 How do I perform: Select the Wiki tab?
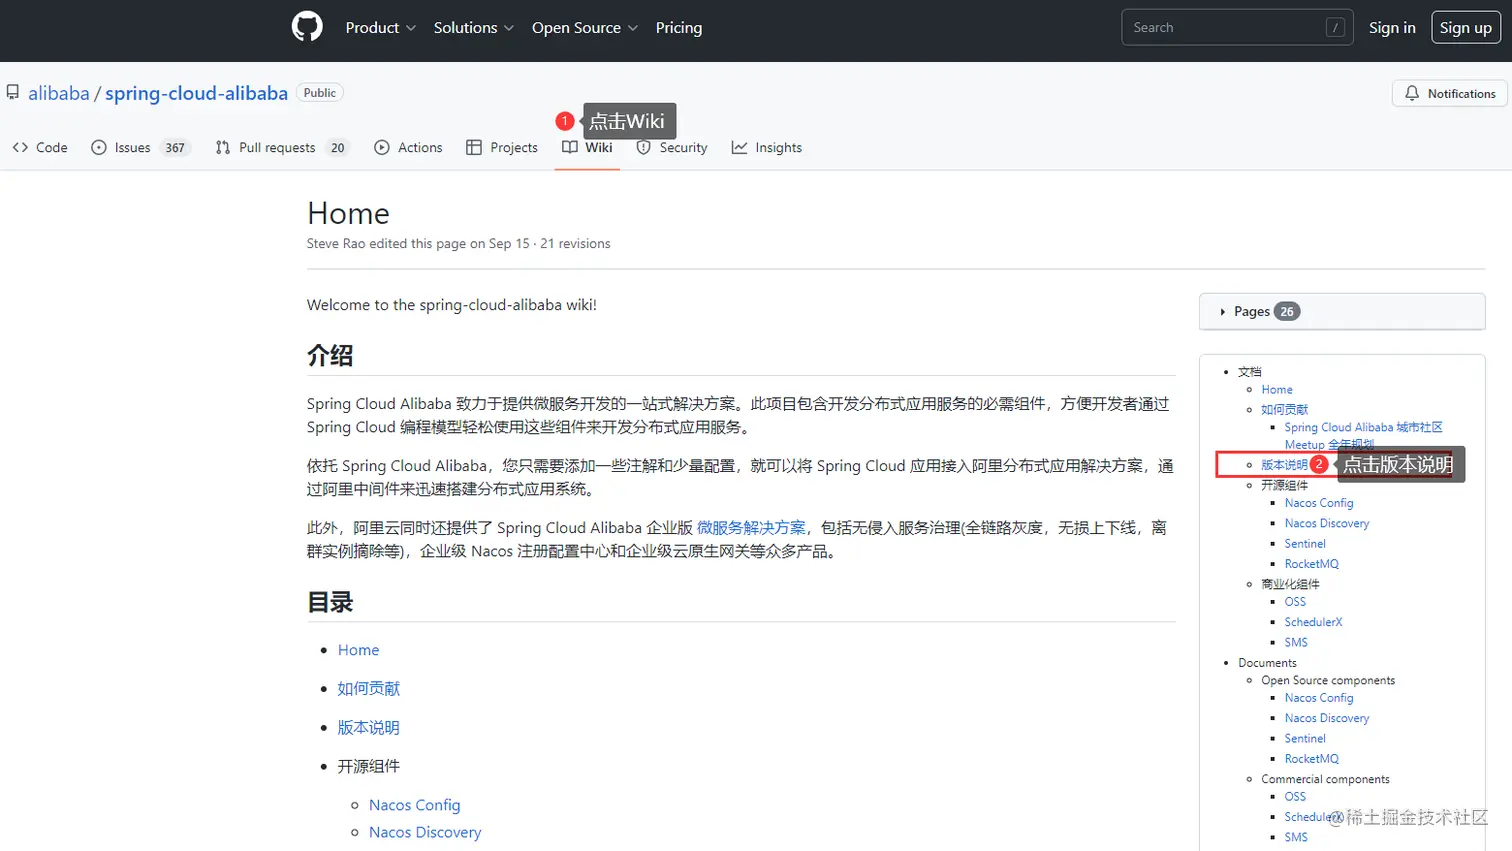tap(587, 148)
